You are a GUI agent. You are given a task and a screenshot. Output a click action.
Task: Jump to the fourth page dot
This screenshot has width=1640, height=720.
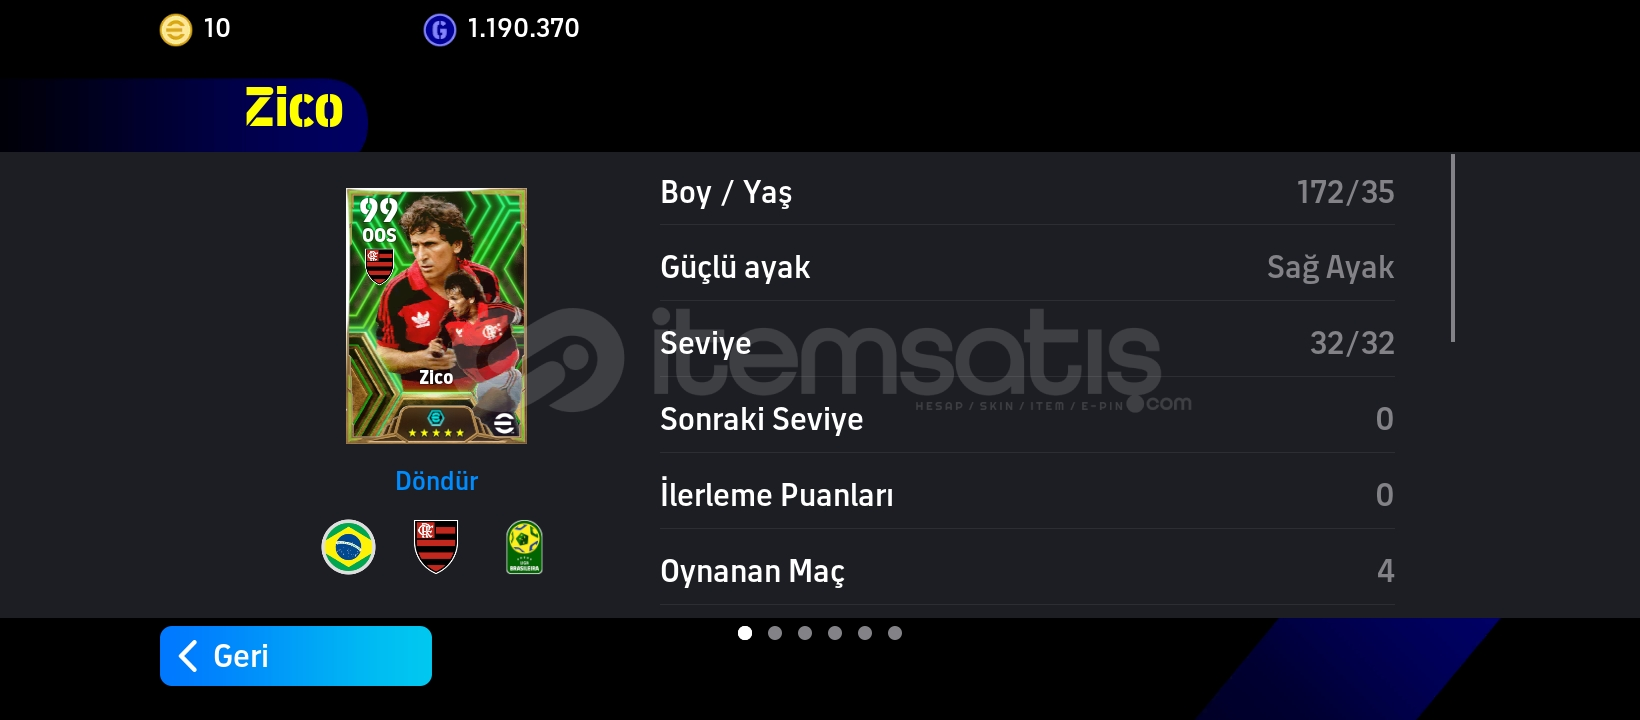click(835, 633)
